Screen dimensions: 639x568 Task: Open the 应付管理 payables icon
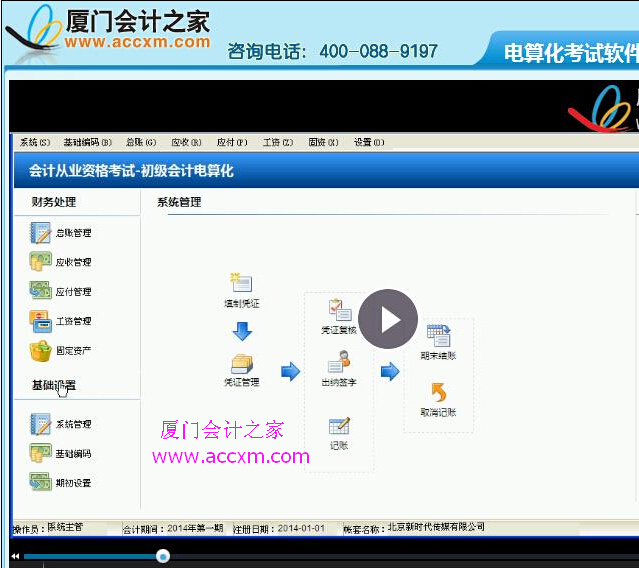click(41, 291)
